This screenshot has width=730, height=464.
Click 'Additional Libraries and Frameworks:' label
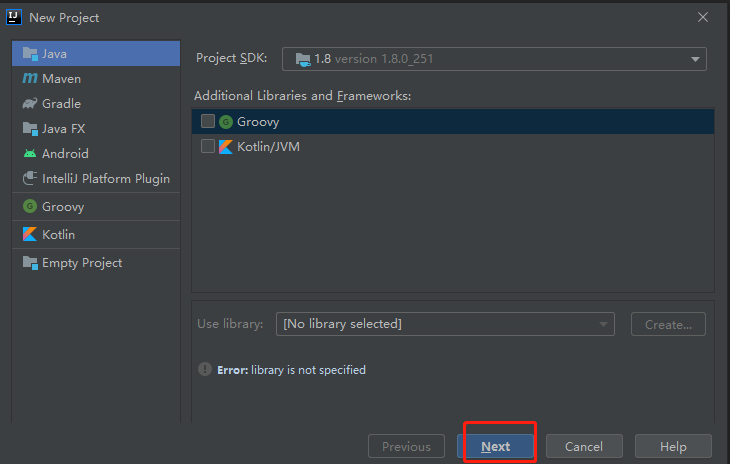(x=303, y=95)
